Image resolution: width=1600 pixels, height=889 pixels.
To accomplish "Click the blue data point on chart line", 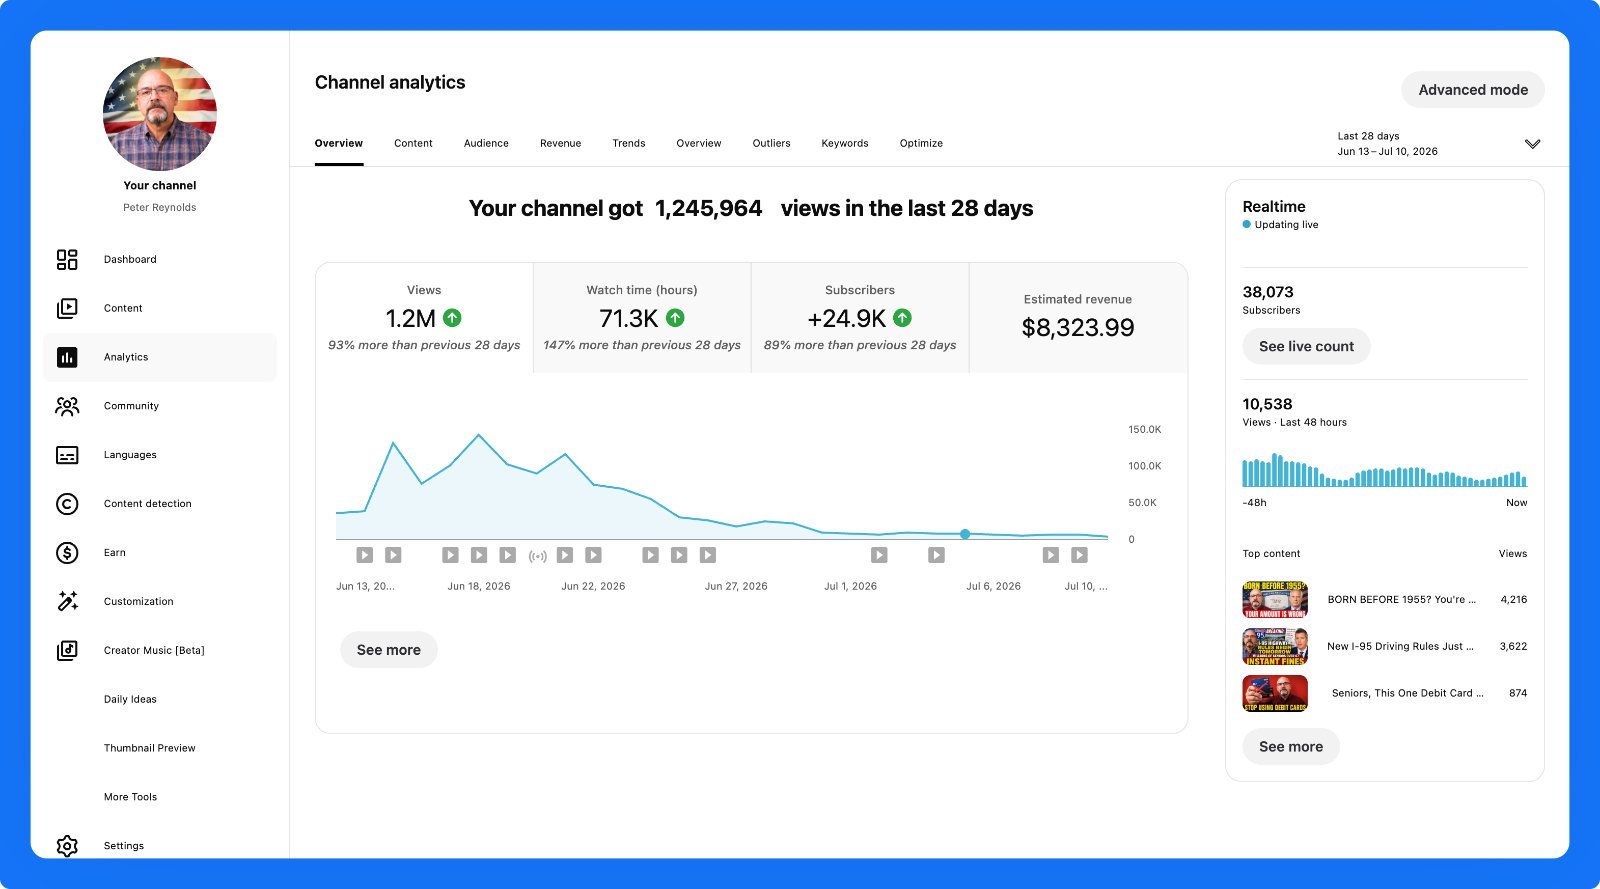I will (965, 534).
